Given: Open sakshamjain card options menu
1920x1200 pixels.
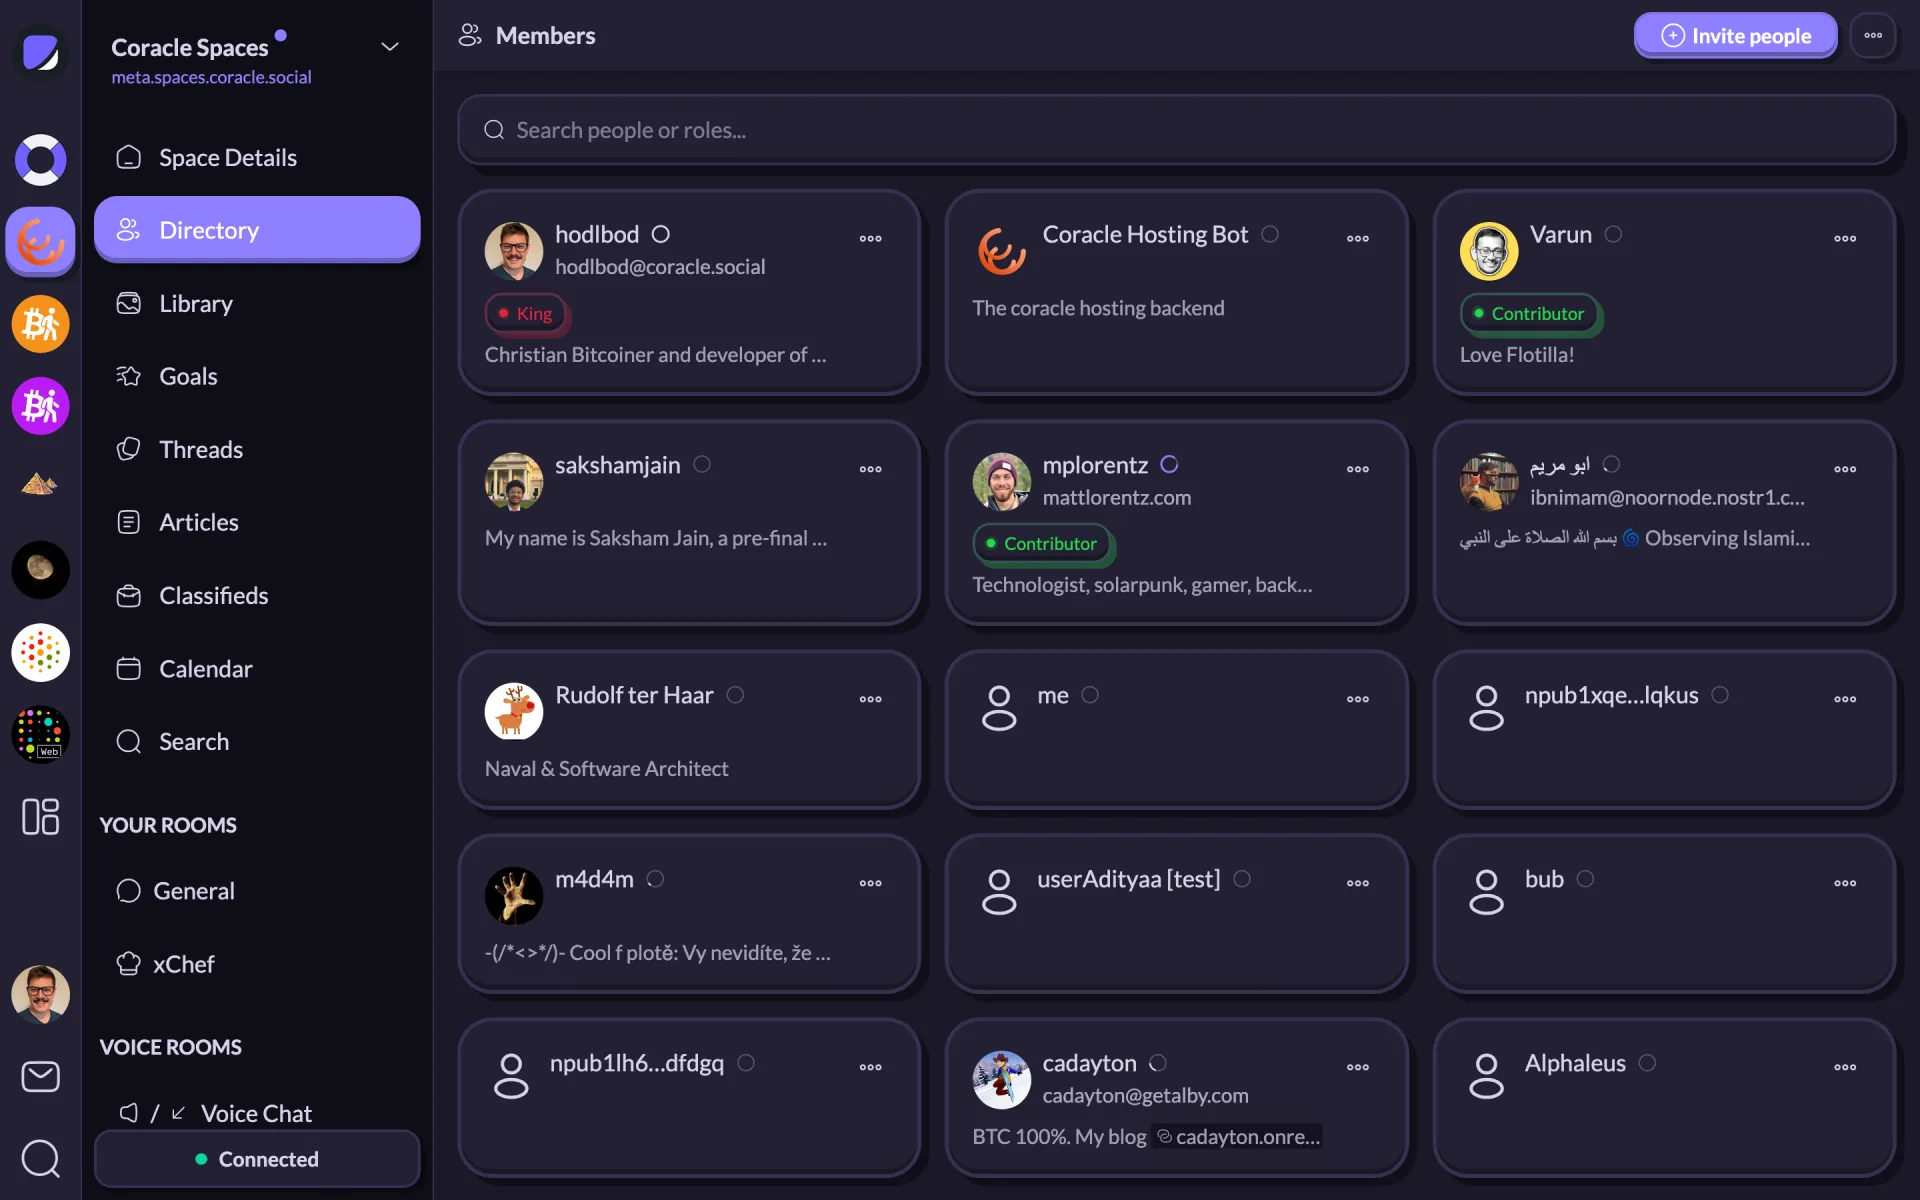Looking at the screenshot, I should point(870,469).
